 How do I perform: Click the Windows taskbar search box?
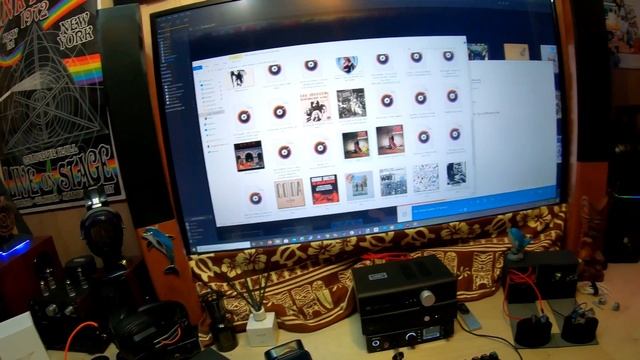(x=224, y=247)
